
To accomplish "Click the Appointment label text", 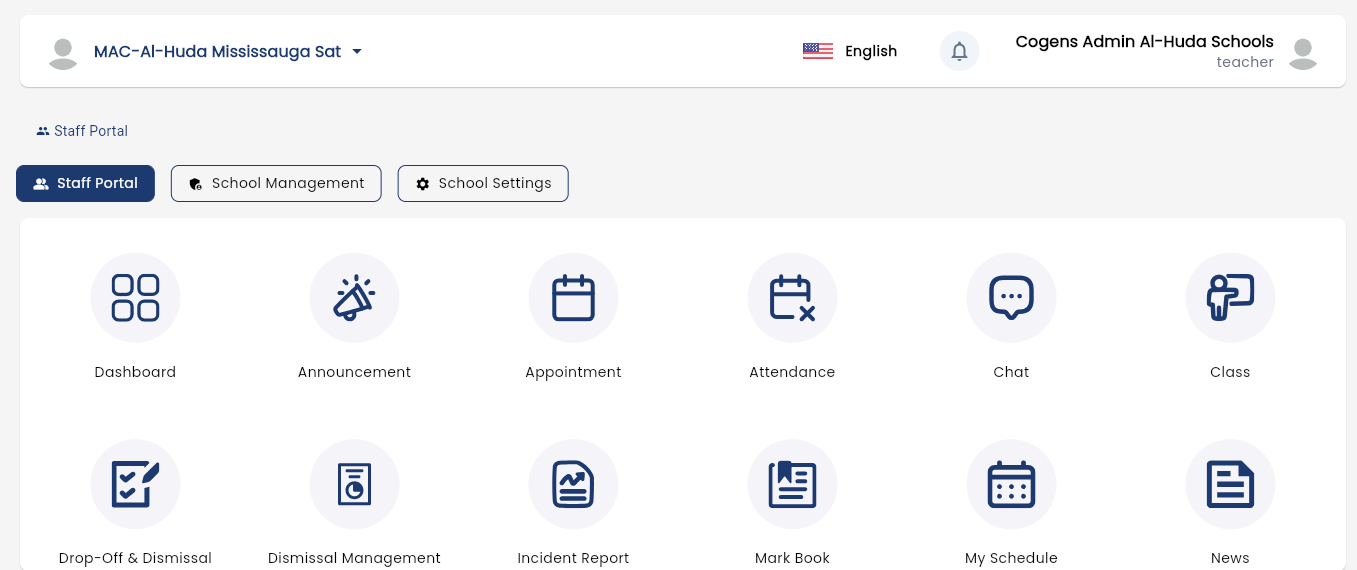I will (x=573, y=372).
